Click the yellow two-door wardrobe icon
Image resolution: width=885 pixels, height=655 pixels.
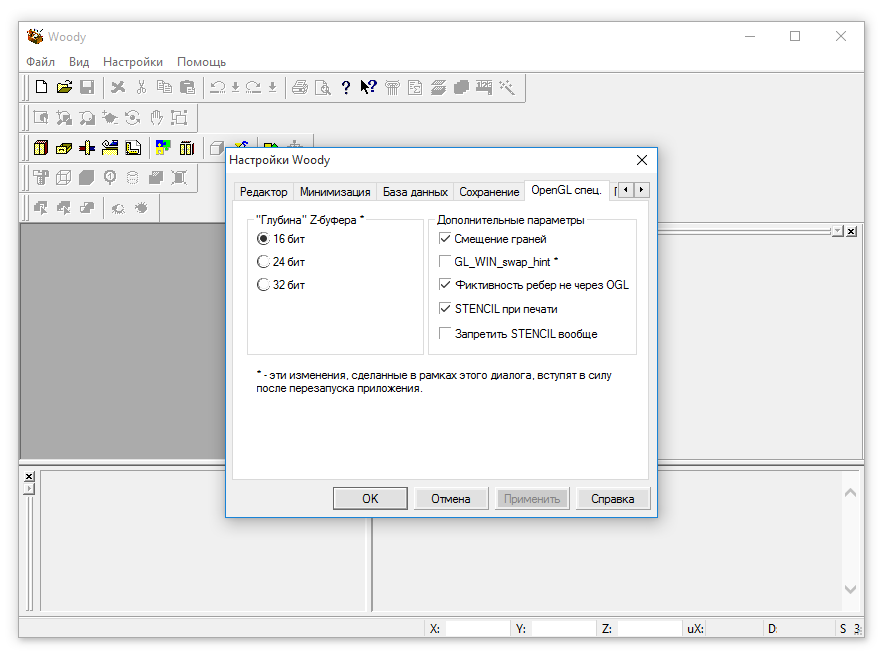187,148
